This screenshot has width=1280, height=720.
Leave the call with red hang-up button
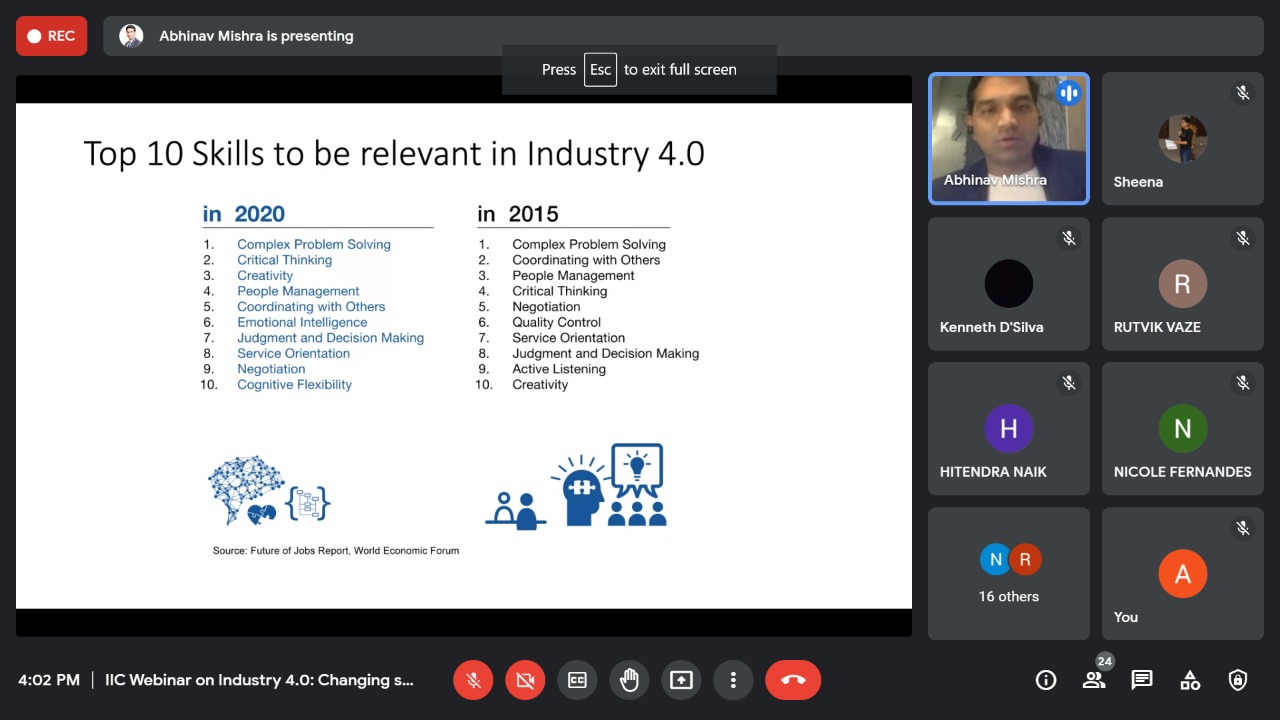click(793, 680)
